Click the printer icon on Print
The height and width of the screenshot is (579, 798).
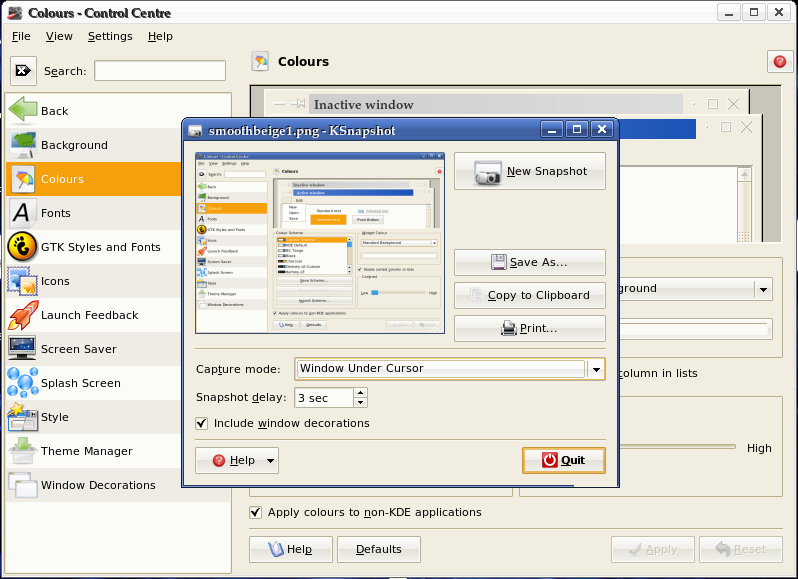(x=509, y=328)
